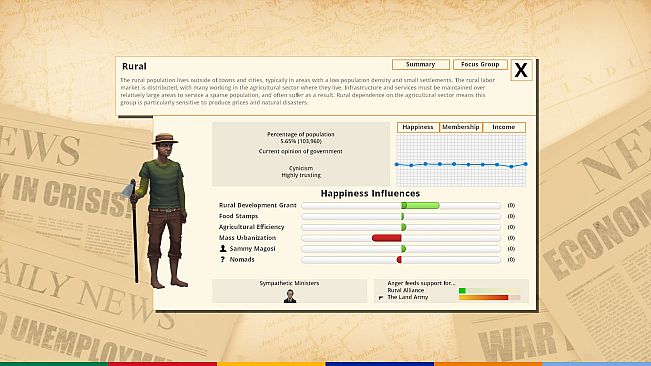The height and width of the screenshot is (366, 651).
Task: Open the Summary view
Action: click(x=421, y=64)
